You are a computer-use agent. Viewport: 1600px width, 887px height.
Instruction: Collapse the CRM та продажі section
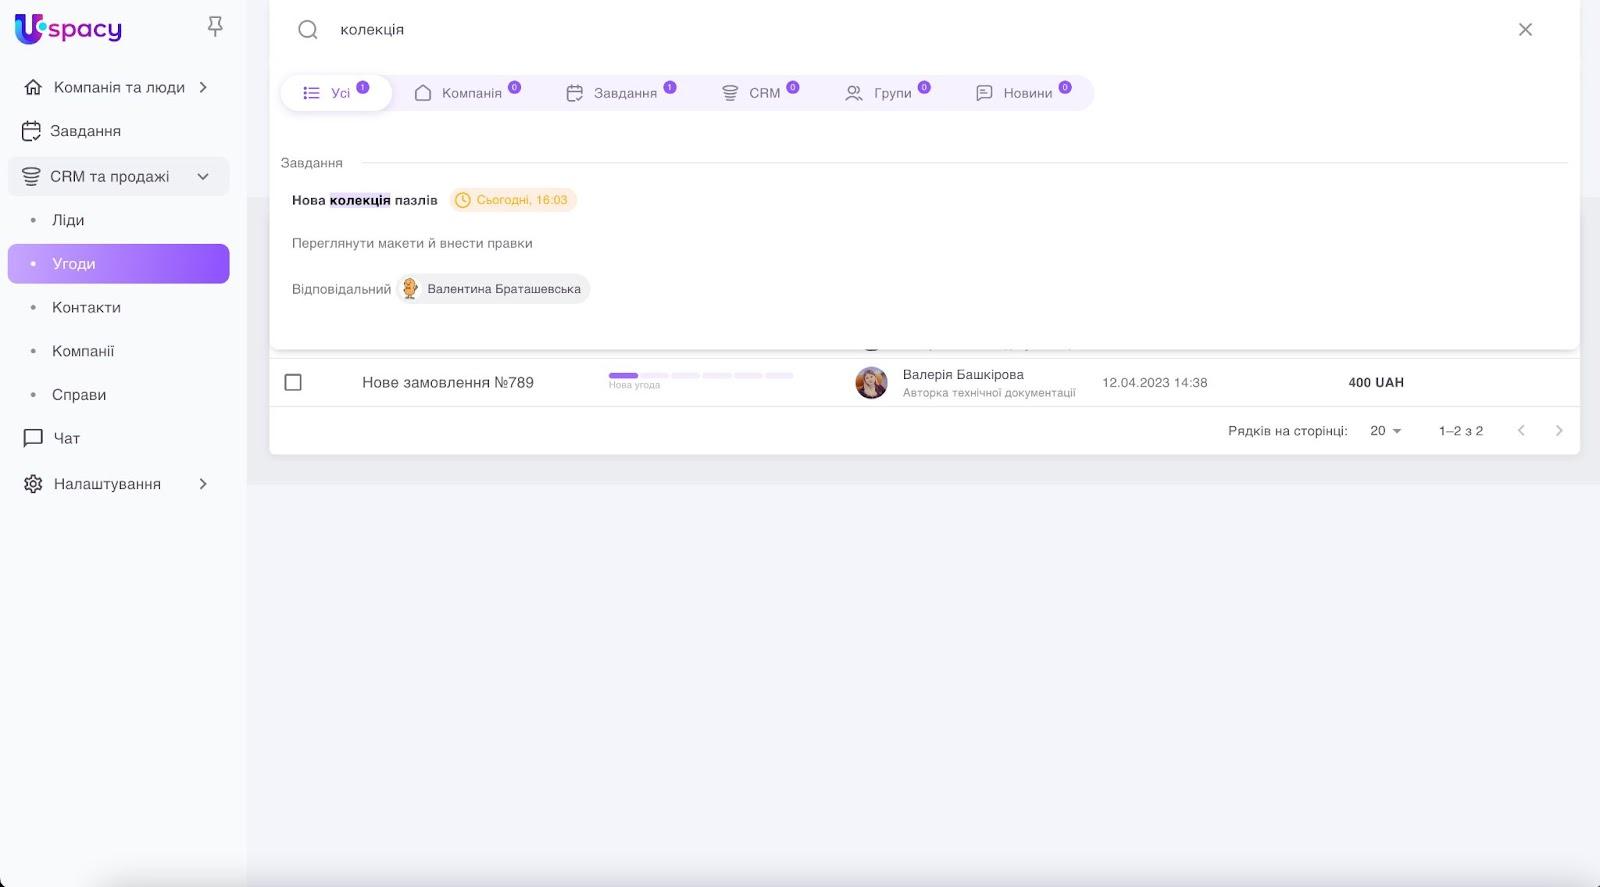[203, 177]
